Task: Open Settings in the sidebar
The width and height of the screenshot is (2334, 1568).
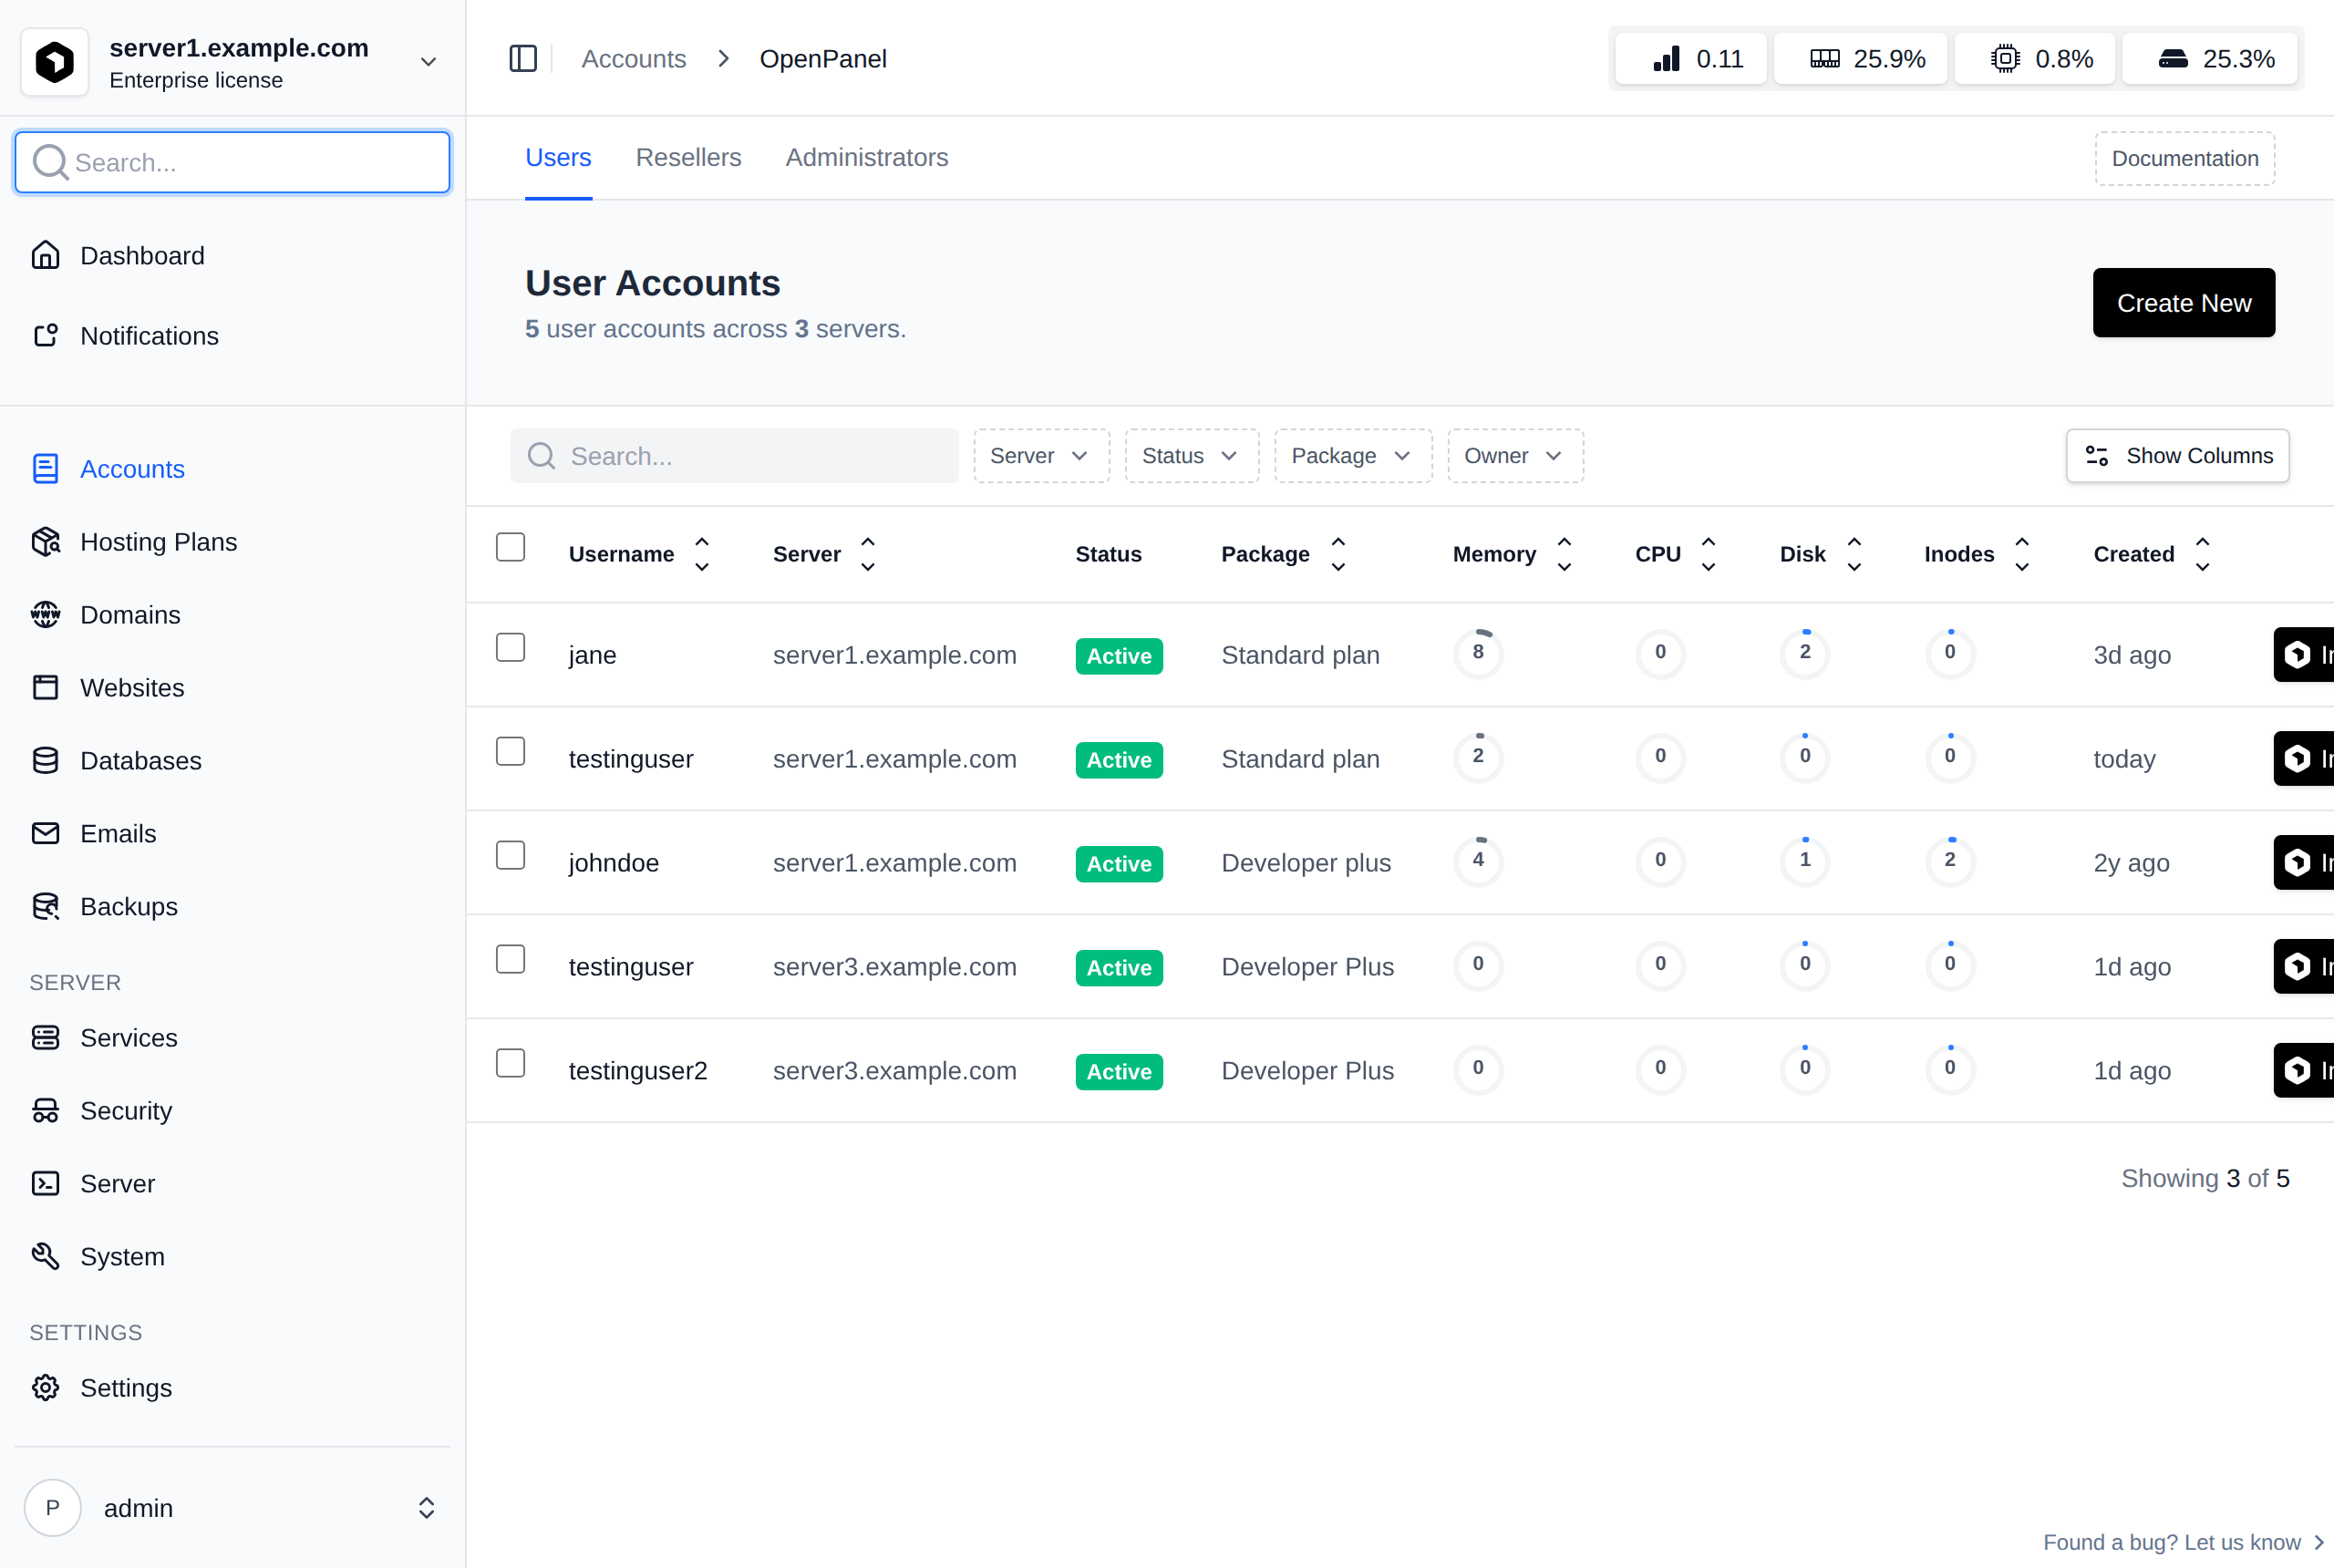Action: [232, 1388]
